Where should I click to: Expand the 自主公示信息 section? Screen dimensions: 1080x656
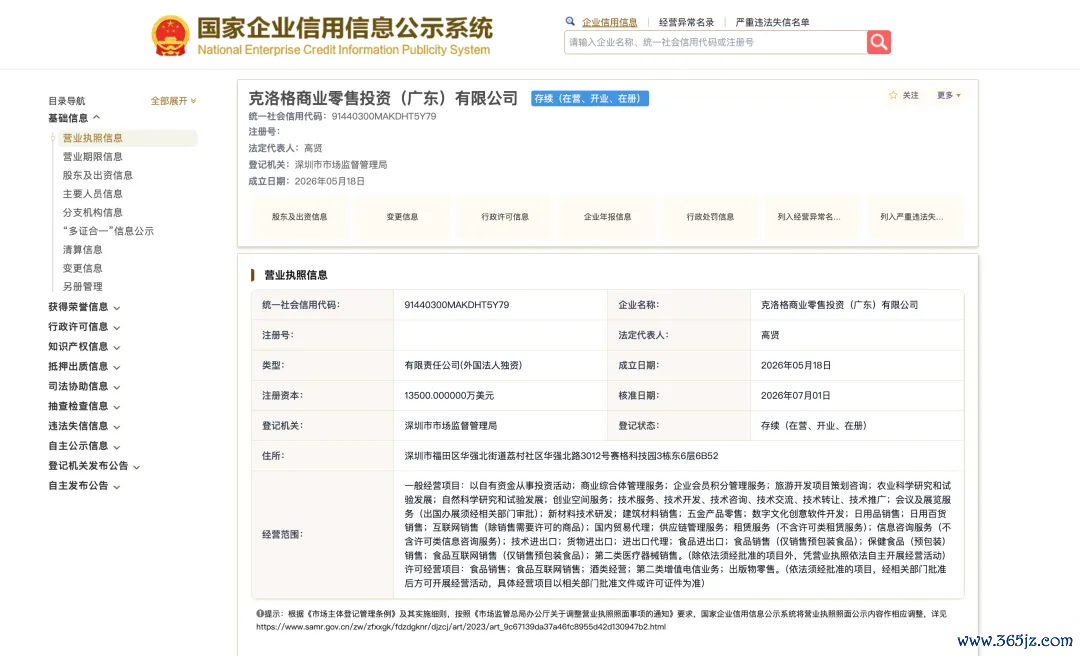(84, 446)
